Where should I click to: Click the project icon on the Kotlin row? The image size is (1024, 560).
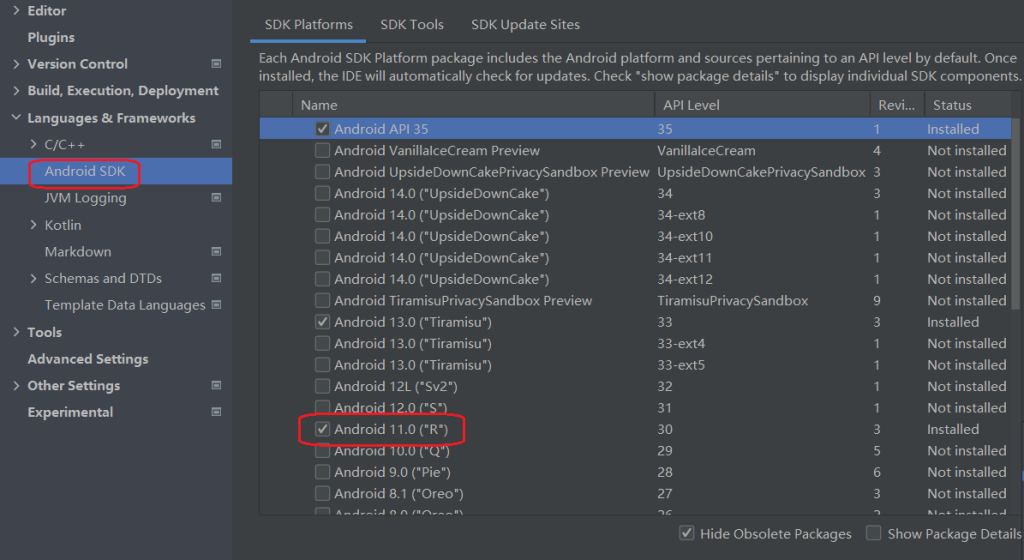(216, 225)
